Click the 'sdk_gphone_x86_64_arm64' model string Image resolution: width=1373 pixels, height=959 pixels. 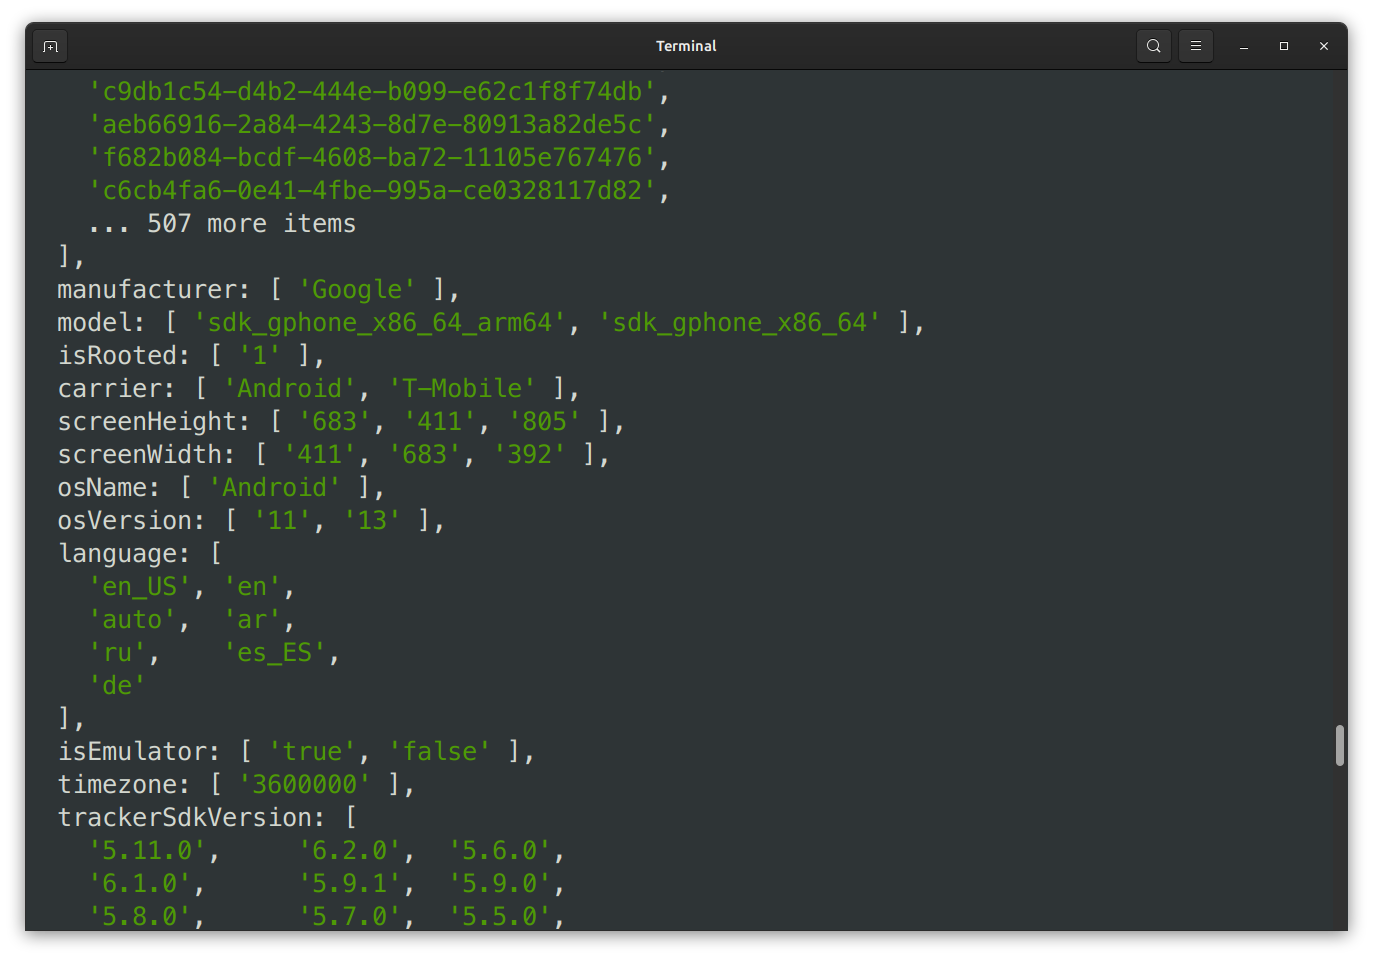pyautogui.click(x=375, y=322)
